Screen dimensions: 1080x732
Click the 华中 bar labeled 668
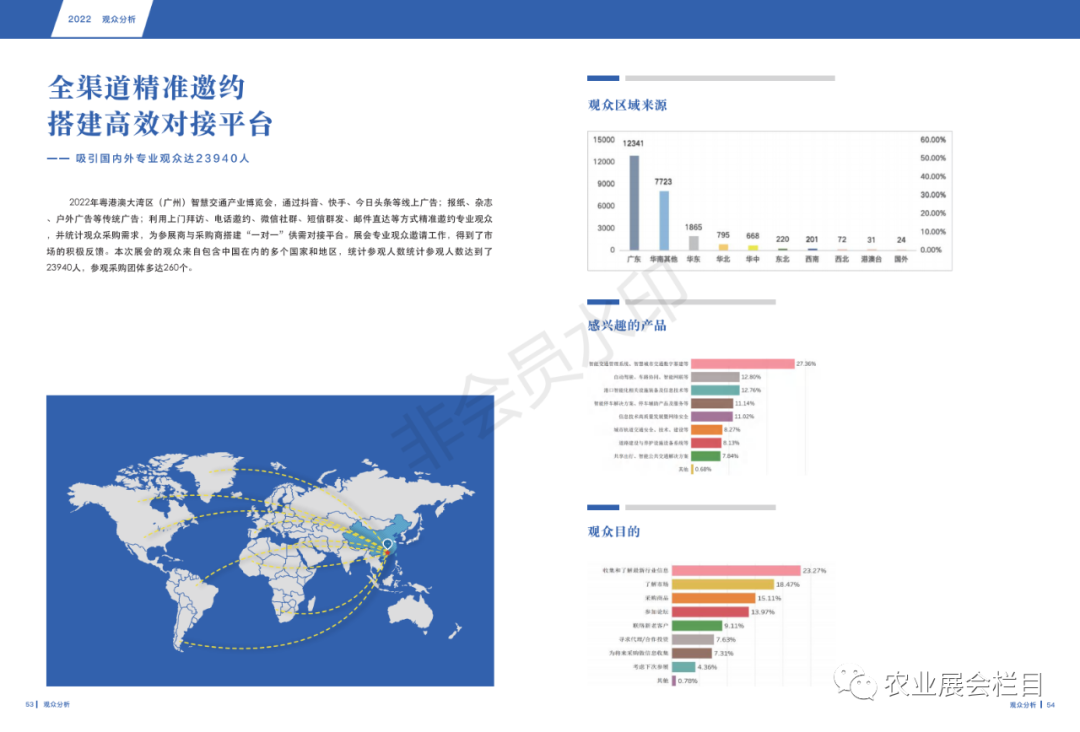(753, 247)
